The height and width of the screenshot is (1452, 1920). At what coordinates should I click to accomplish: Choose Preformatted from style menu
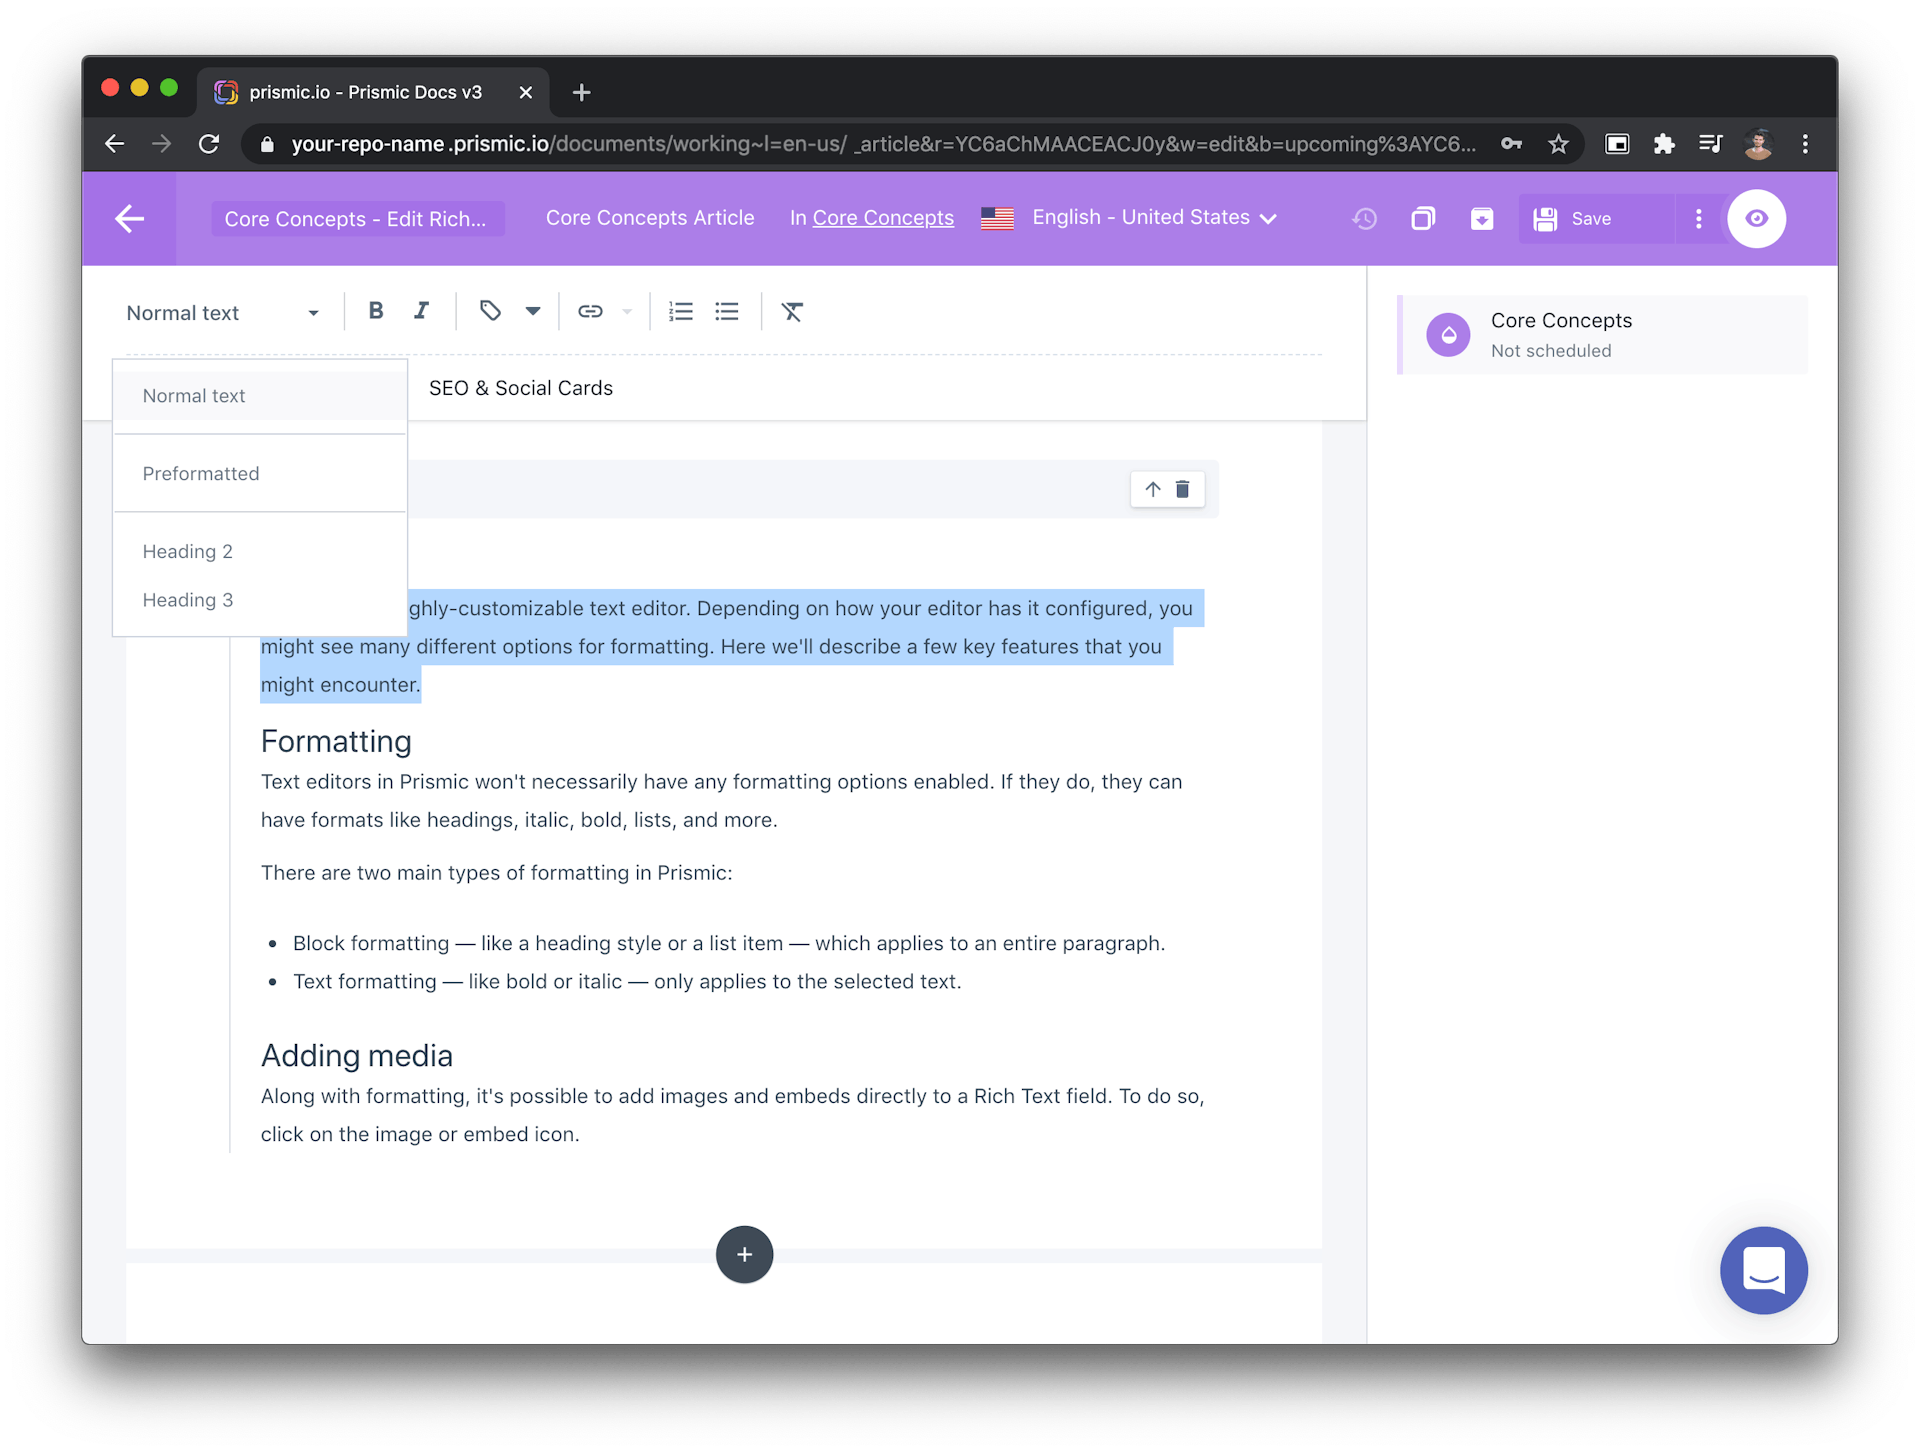coord(201,473)
